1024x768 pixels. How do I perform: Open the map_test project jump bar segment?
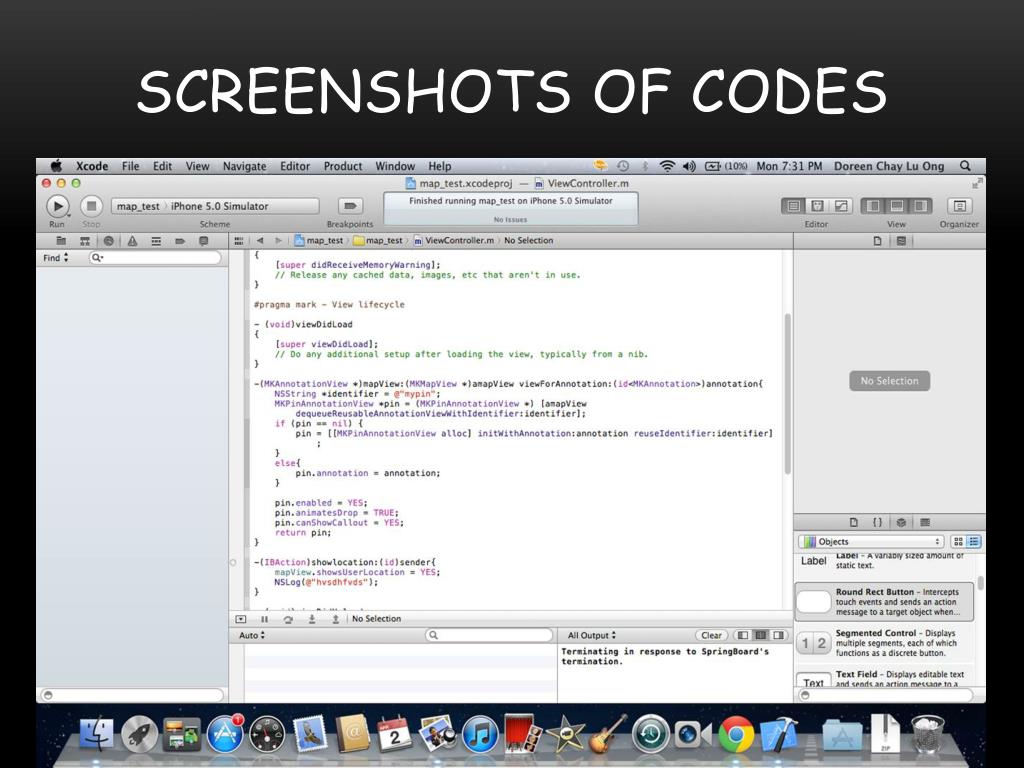pos(319,241)
